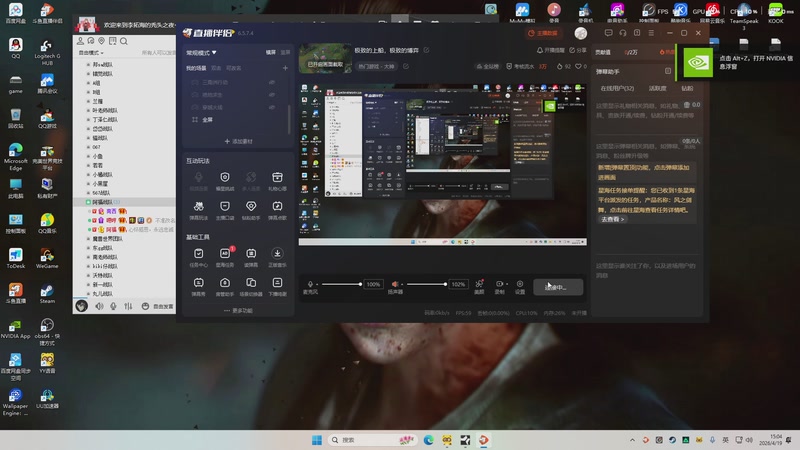Switch to the 活跃度 tab
Screen dimensions: 800x450
(657, 88)
